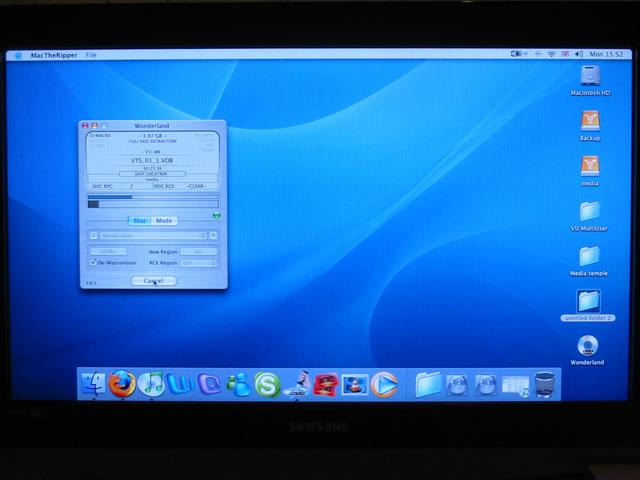Click the VTS_01_1.VOB filename text

152,160
